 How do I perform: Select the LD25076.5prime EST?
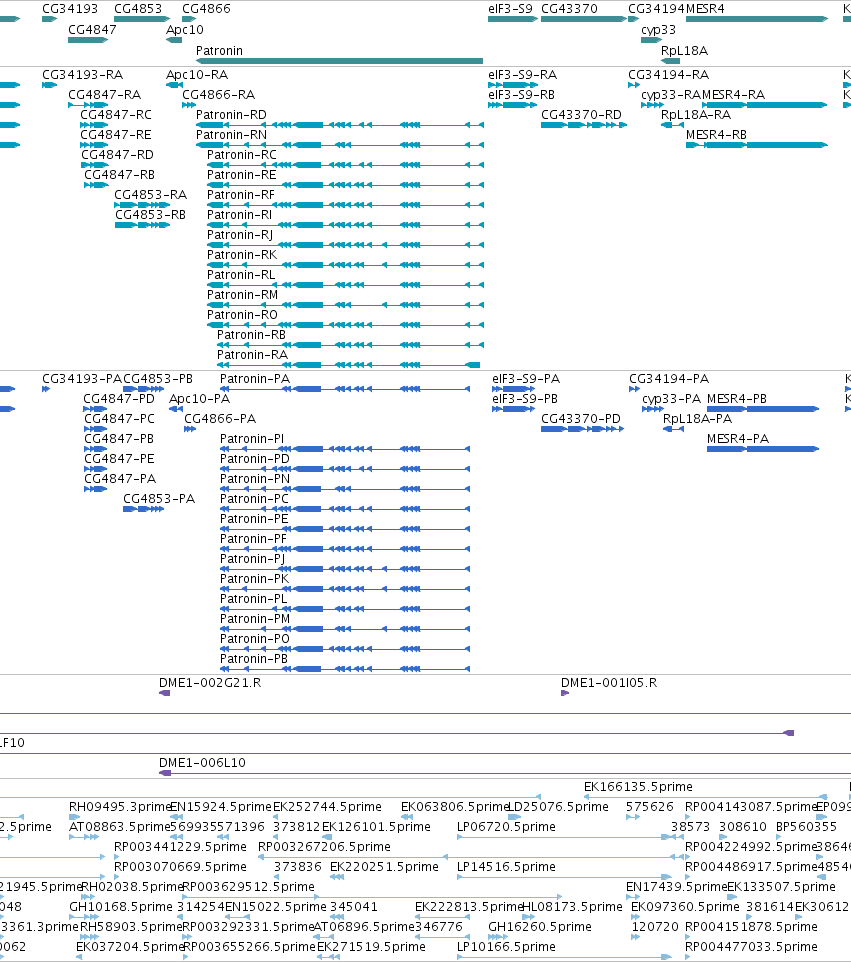click(x=515, y=817)
